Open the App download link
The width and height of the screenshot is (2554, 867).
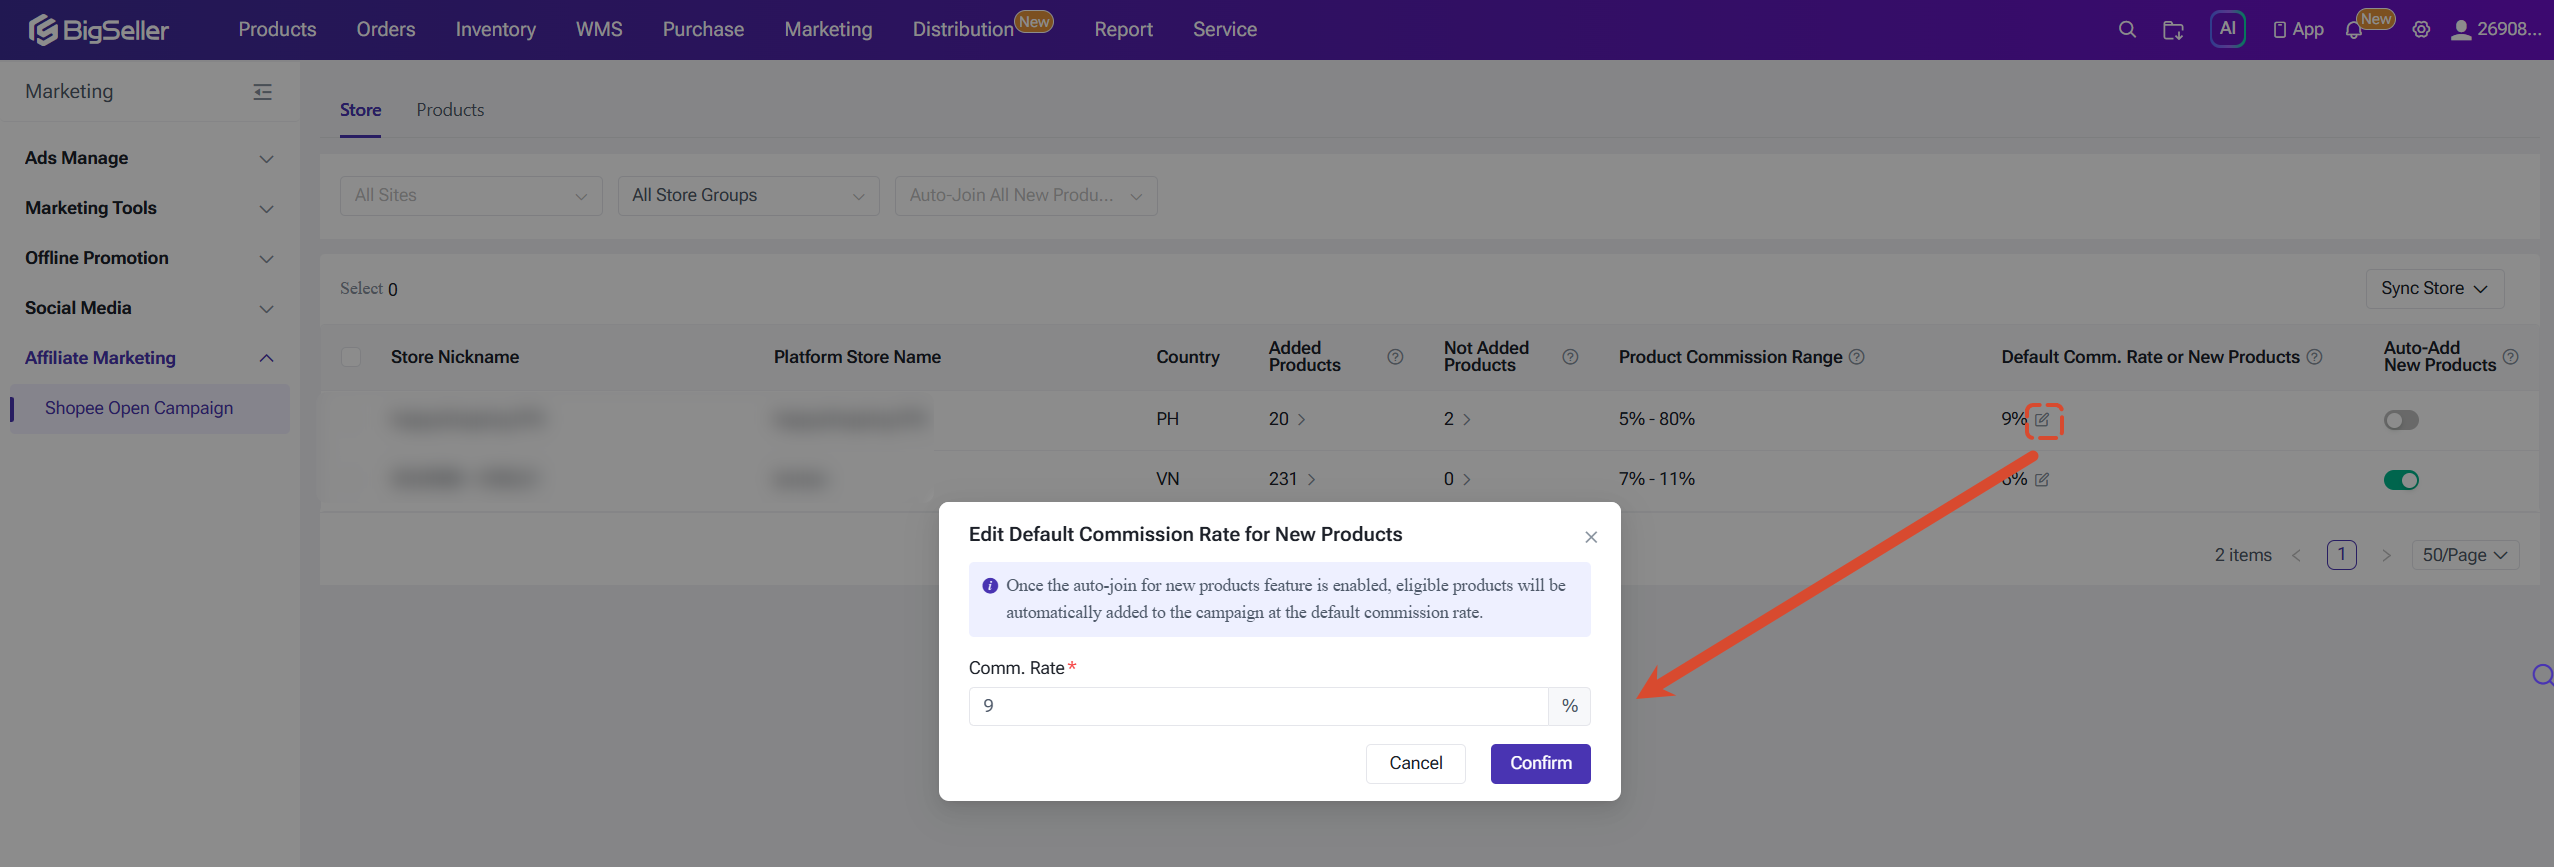(x=2298, y=30)
